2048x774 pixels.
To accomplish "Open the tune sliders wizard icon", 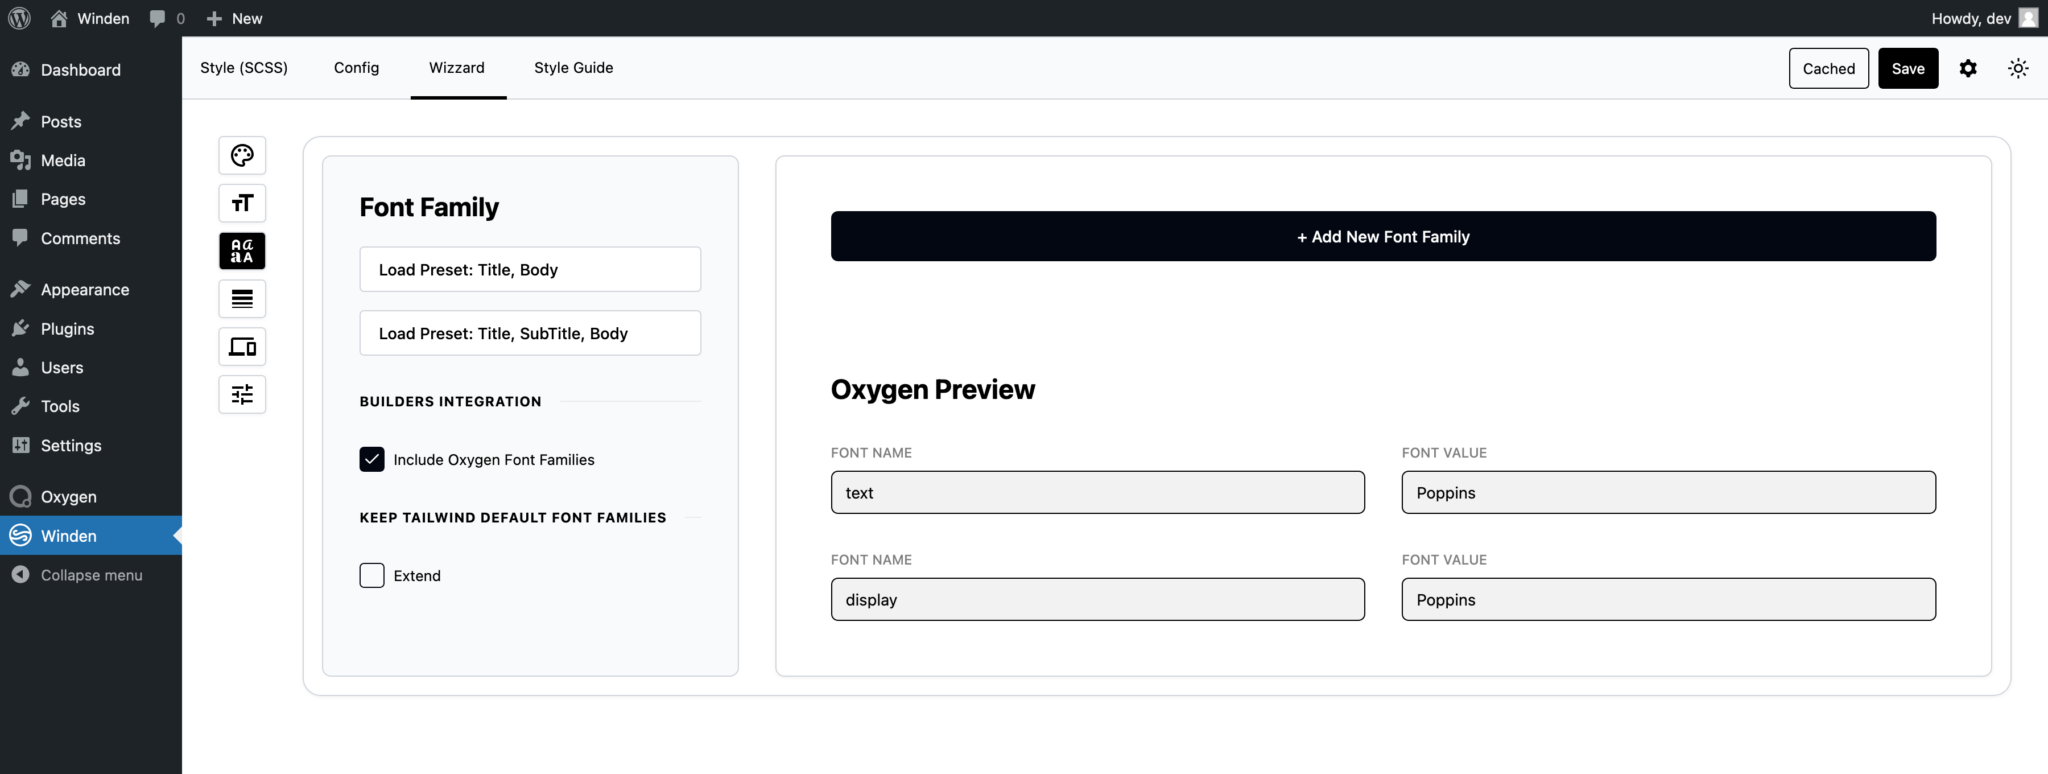I will pyautogui.click(x=242, y=394).
